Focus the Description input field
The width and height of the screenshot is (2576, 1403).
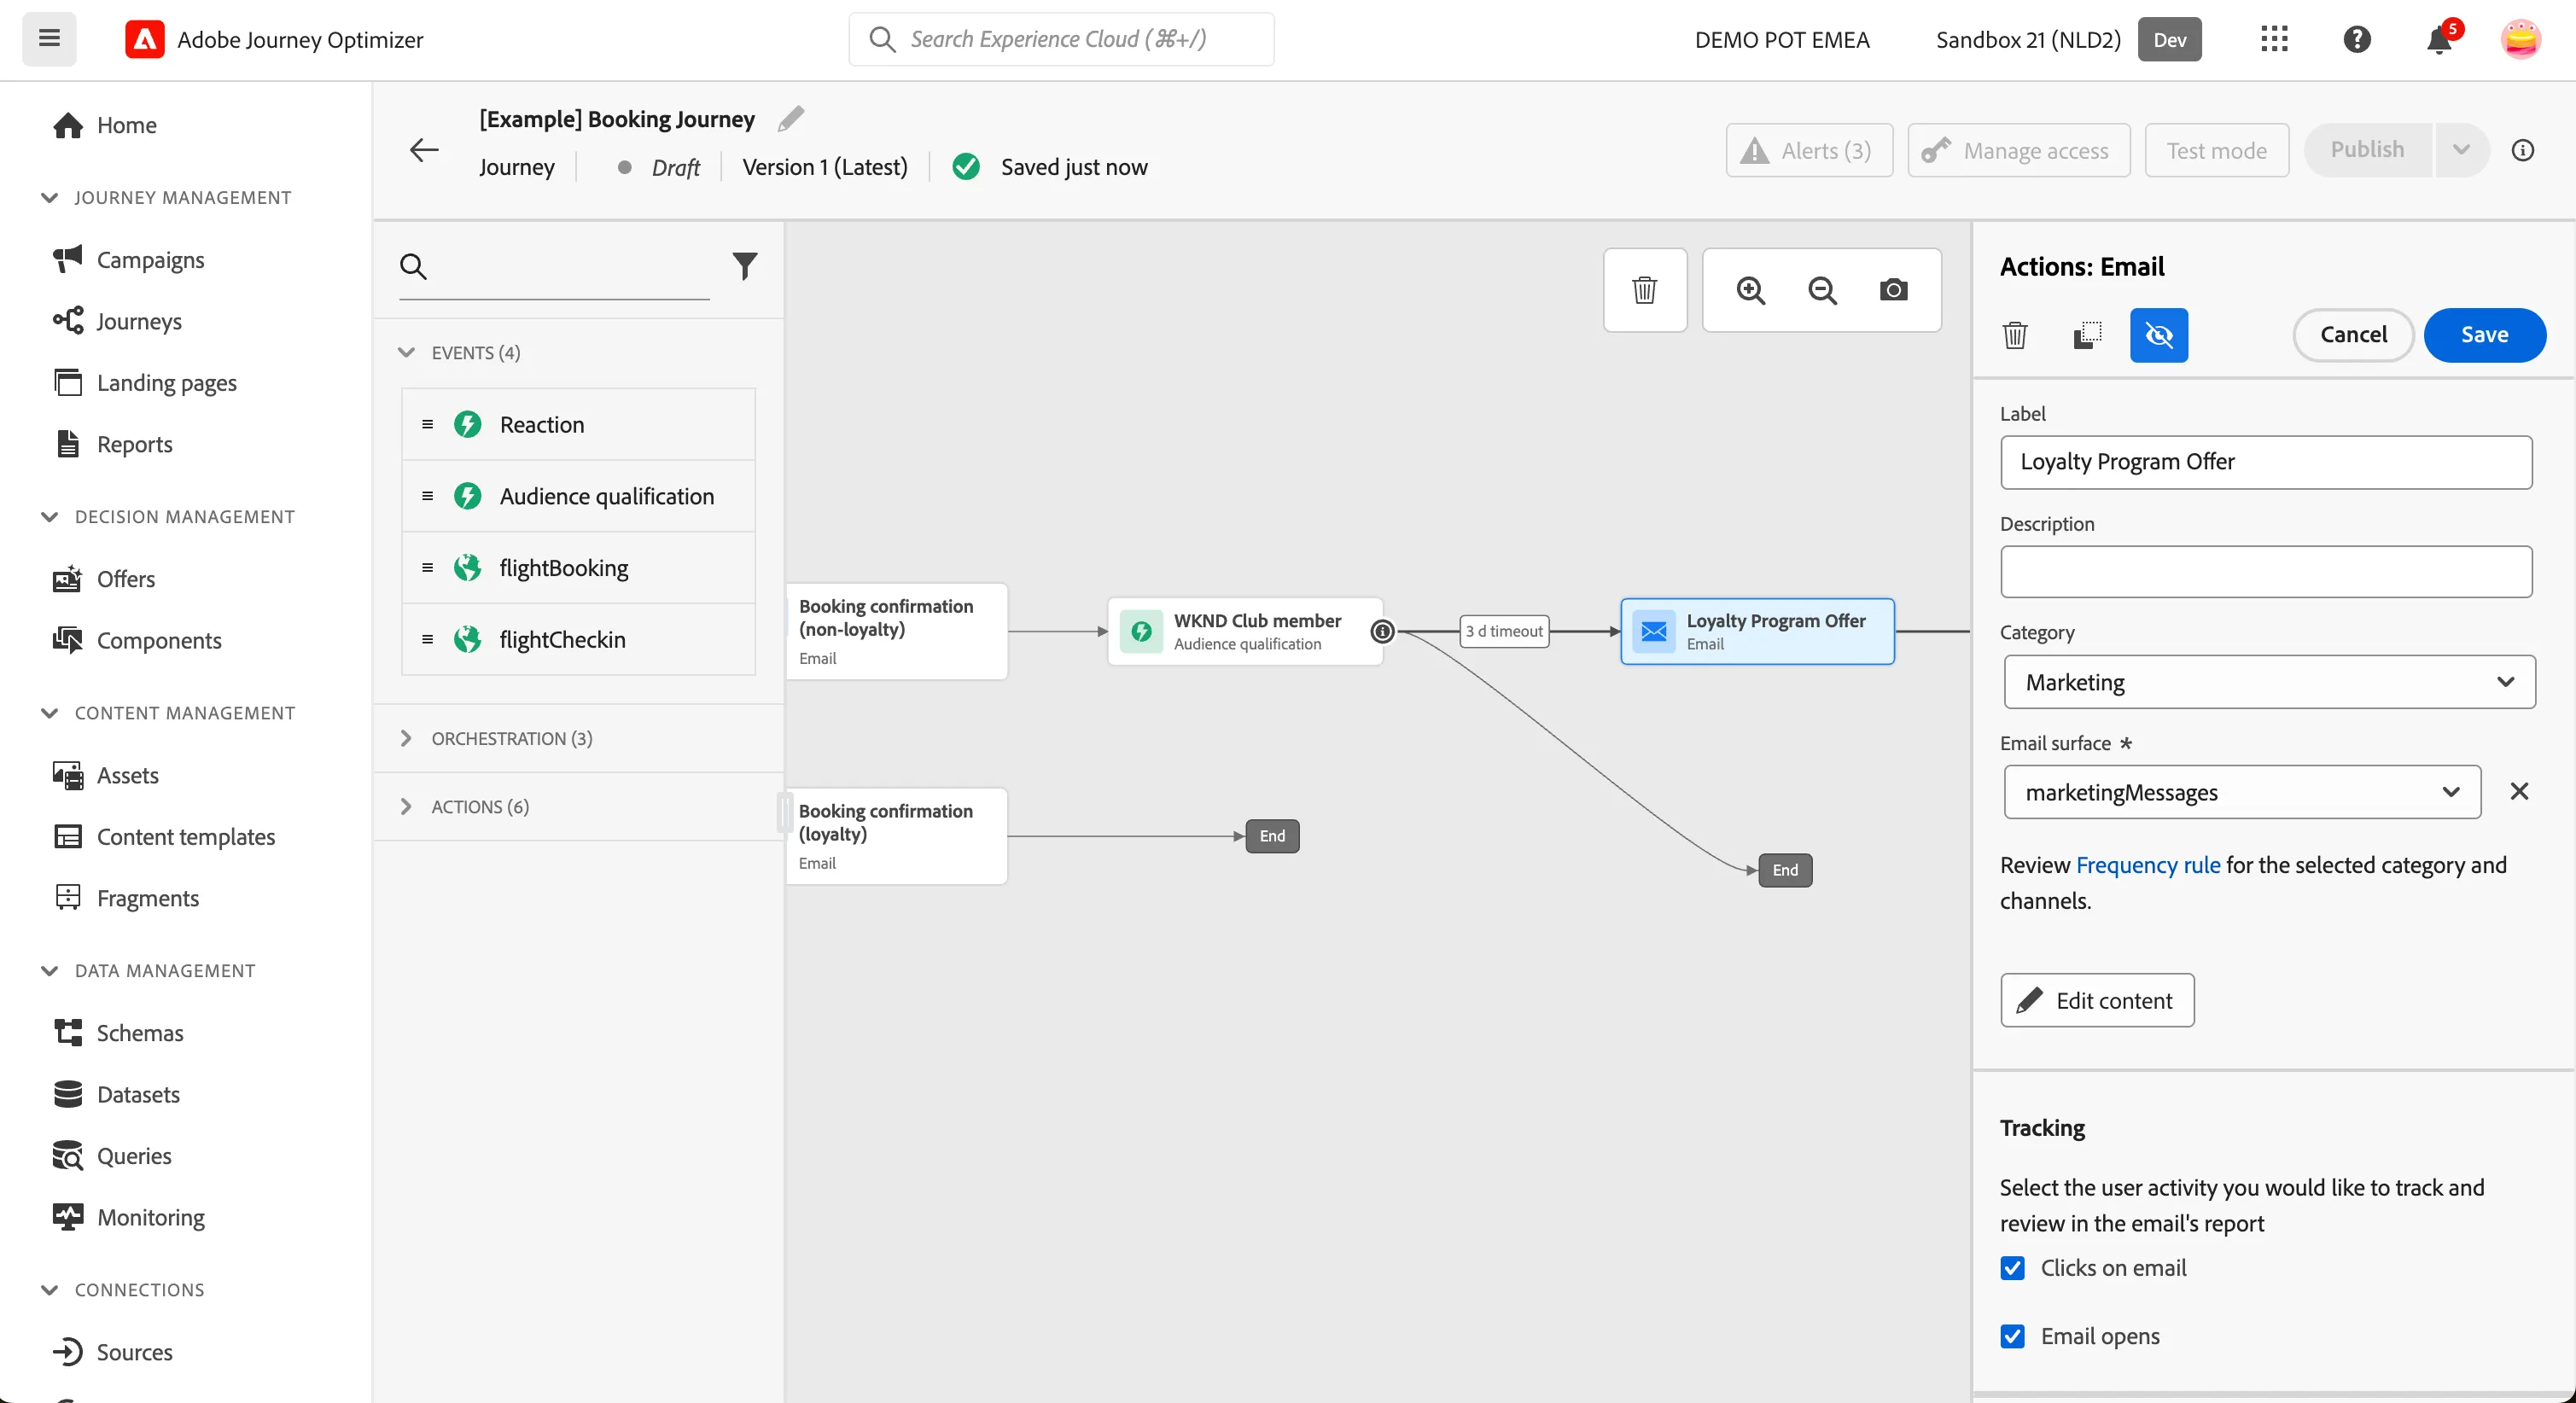(2265, 572)
